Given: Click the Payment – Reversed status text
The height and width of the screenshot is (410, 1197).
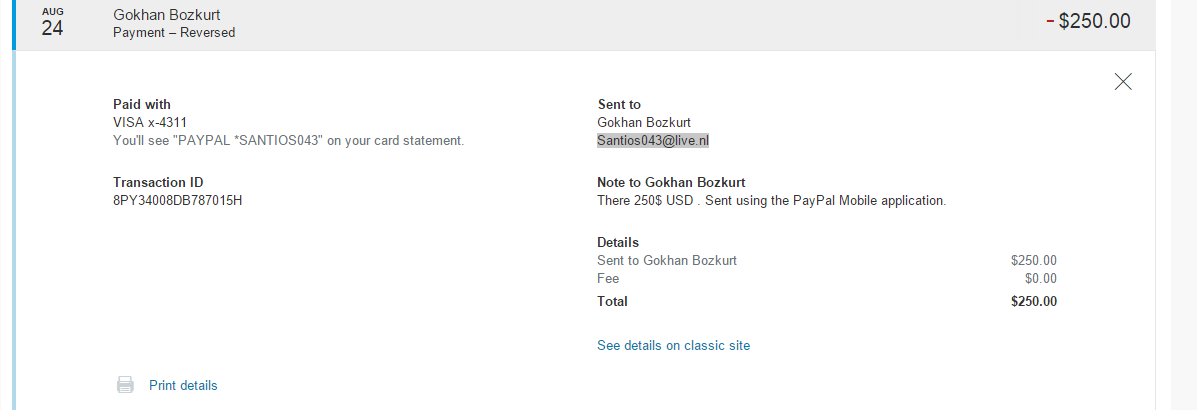Looking at the screenshot, I should [174, 32].
